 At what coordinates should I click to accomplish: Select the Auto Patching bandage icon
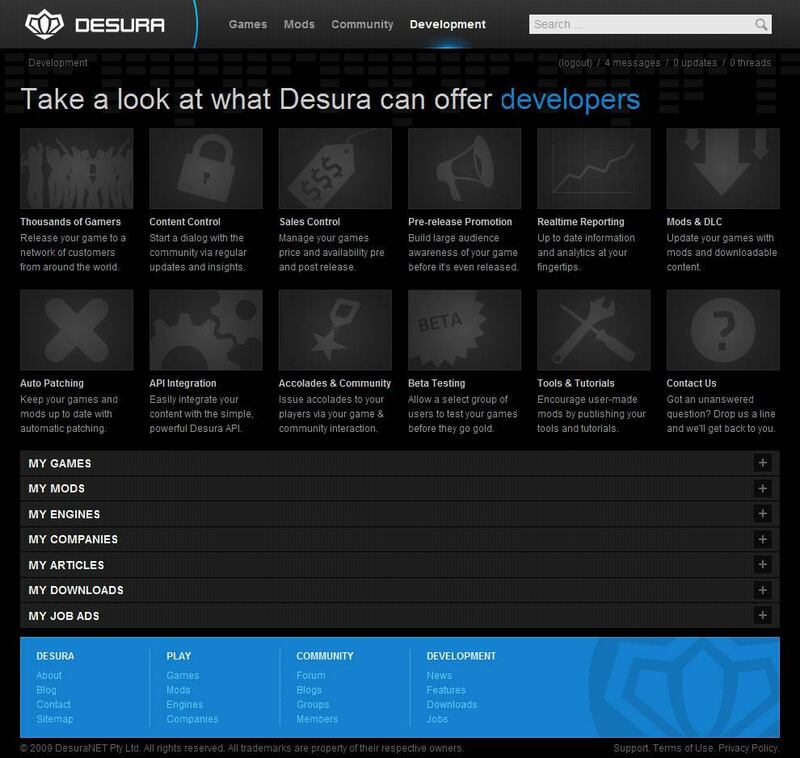pyautogui.click(x=76, y=330)
